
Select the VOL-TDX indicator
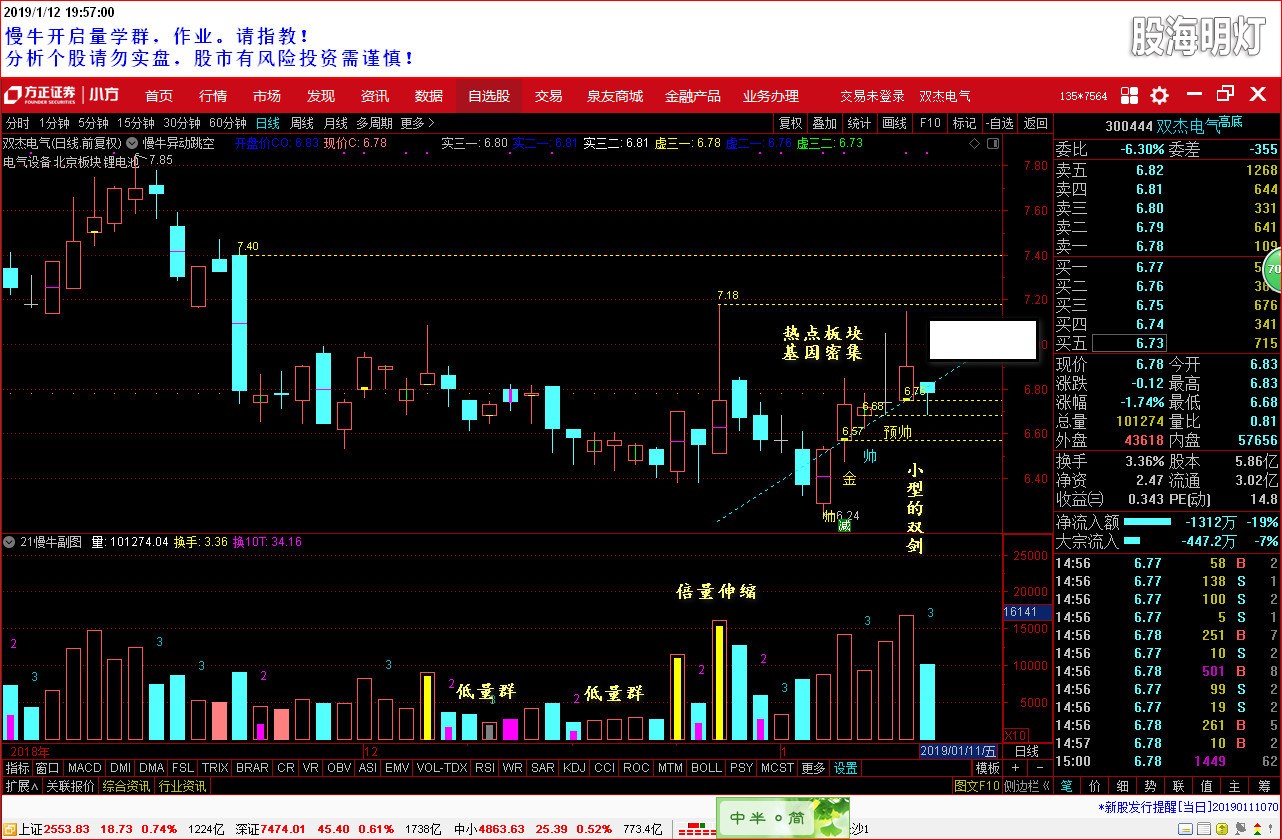click(442, 768)
